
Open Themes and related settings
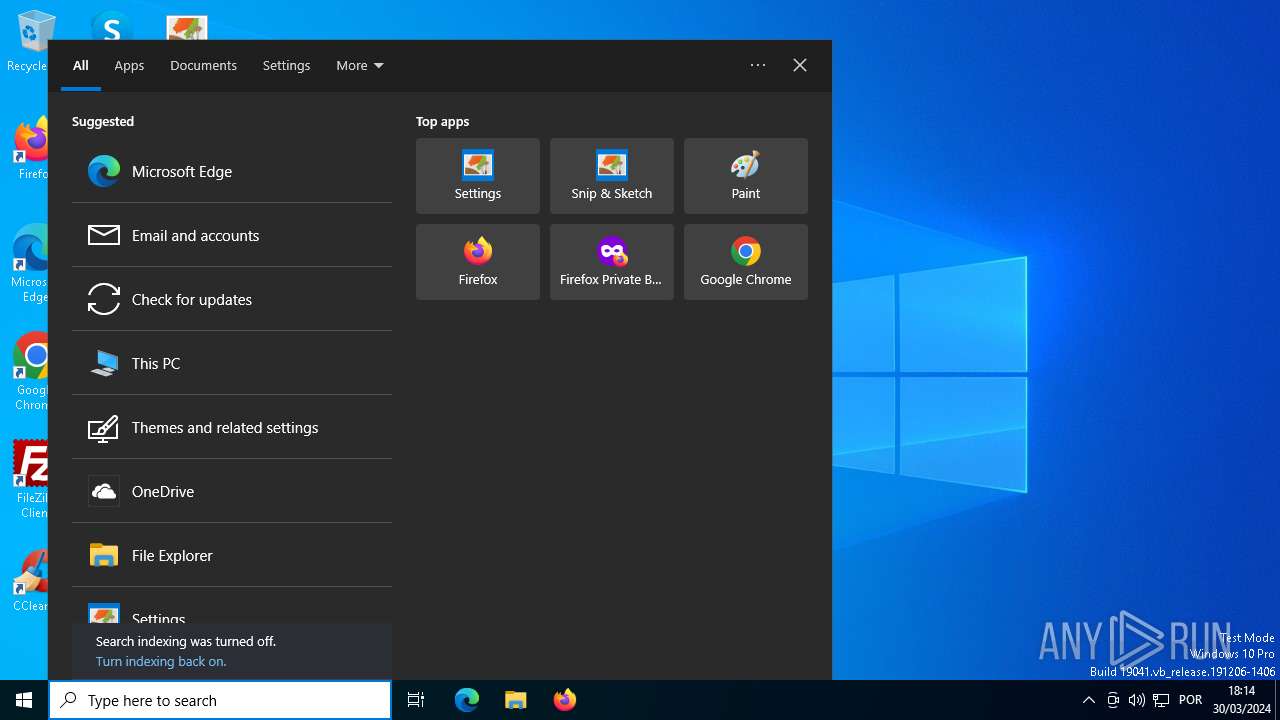click(x=232, y=427)
